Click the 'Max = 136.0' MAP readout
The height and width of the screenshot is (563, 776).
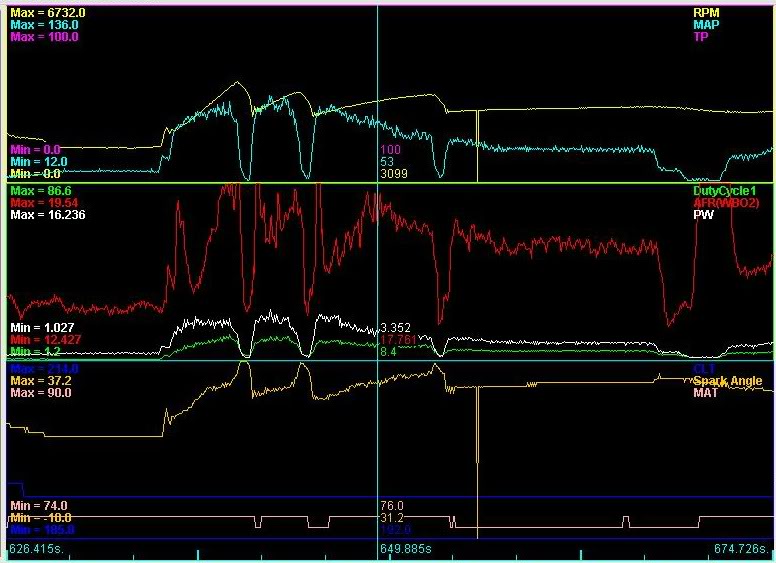click(44, 25)
